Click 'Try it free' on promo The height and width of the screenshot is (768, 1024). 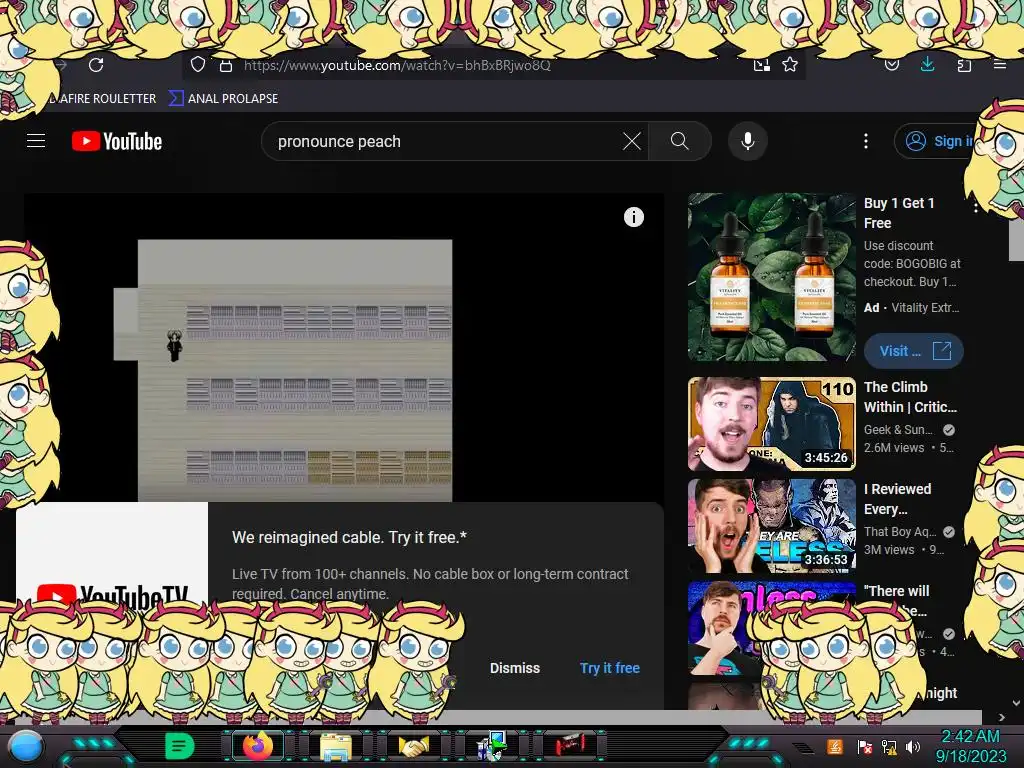click(x=610, y=668)
